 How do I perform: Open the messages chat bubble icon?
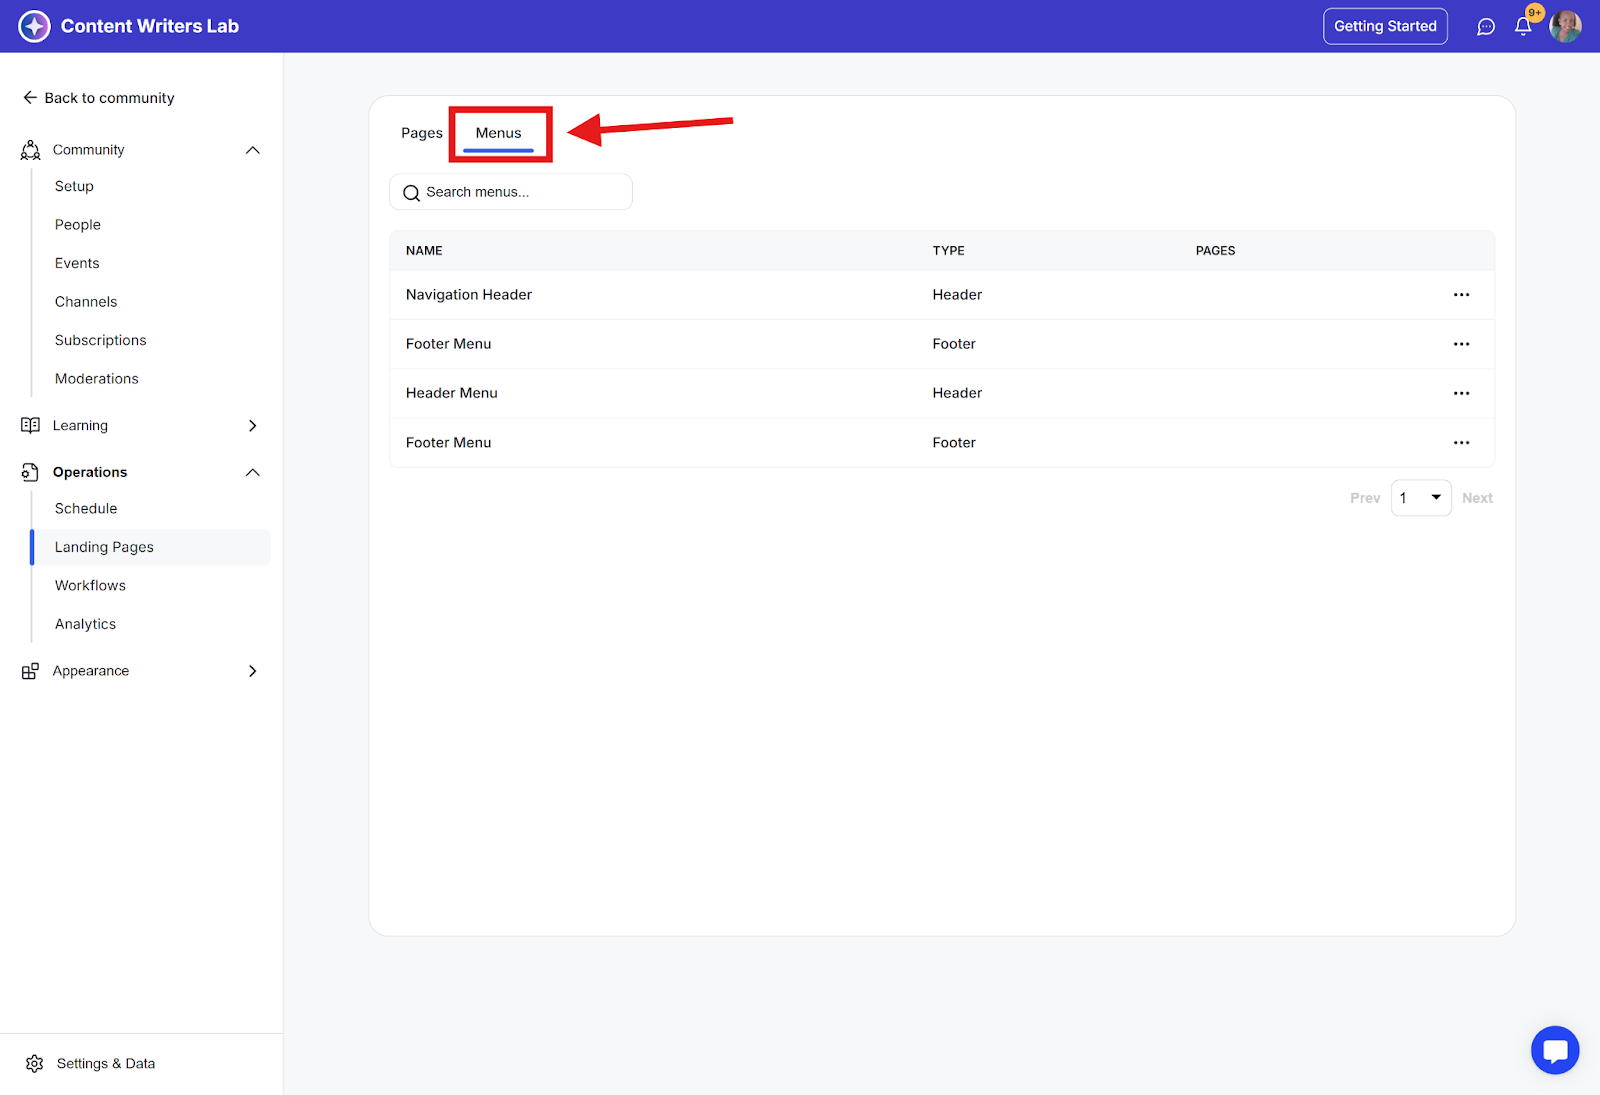1486,27
